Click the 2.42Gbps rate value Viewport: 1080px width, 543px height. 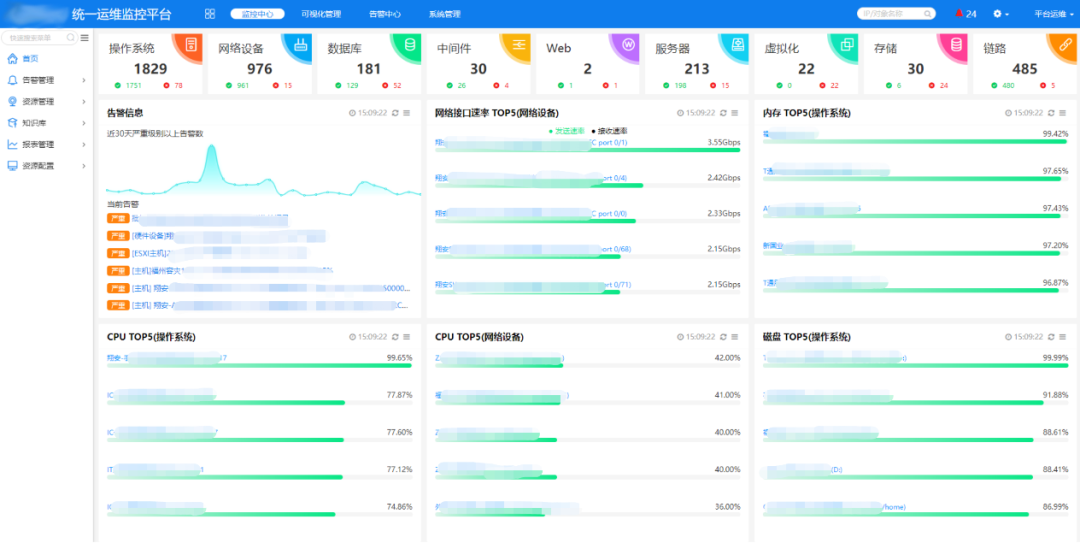click(x=724, y=178)
